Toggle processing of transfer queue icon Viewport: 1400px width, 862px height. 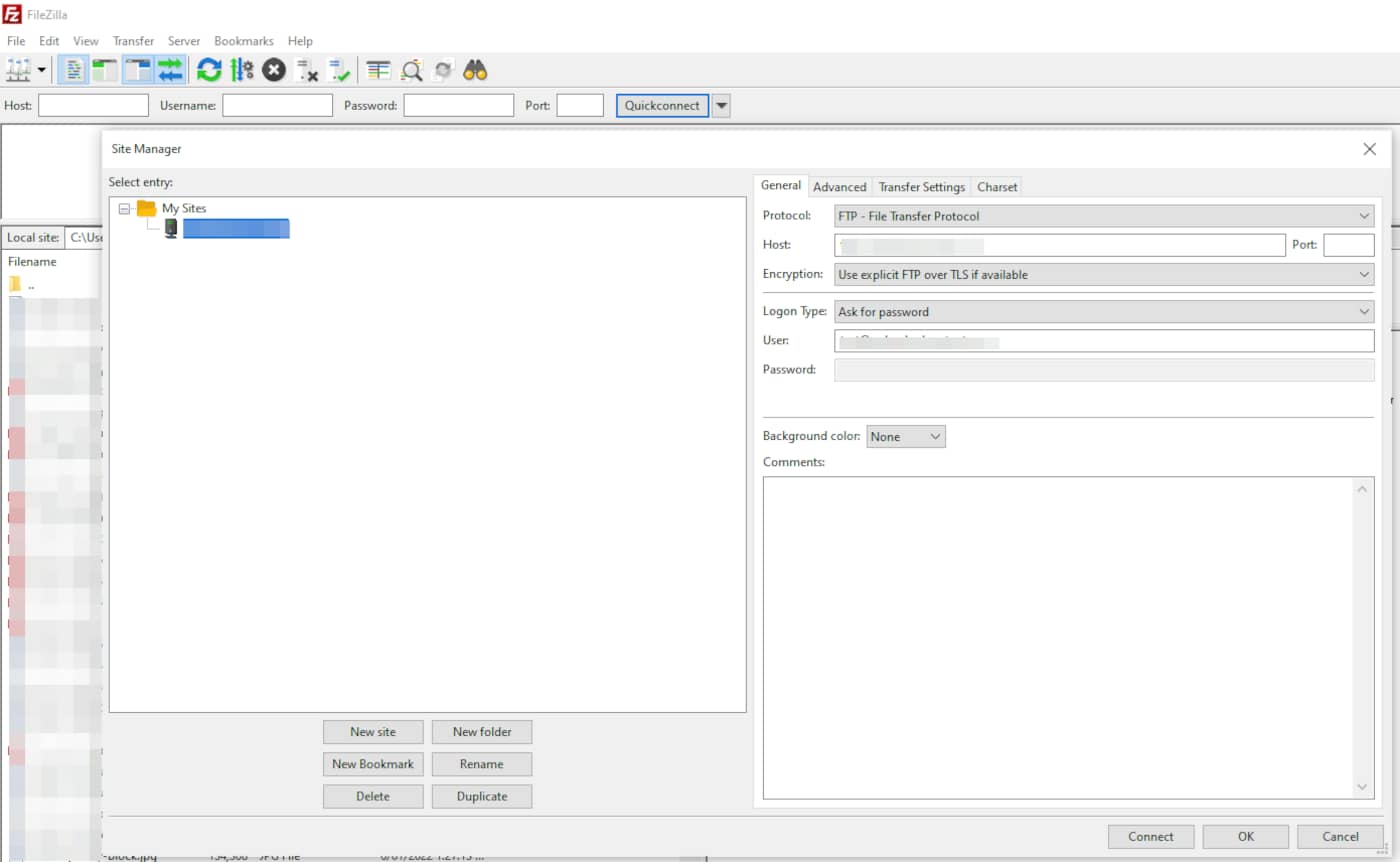tap(242, 70)
